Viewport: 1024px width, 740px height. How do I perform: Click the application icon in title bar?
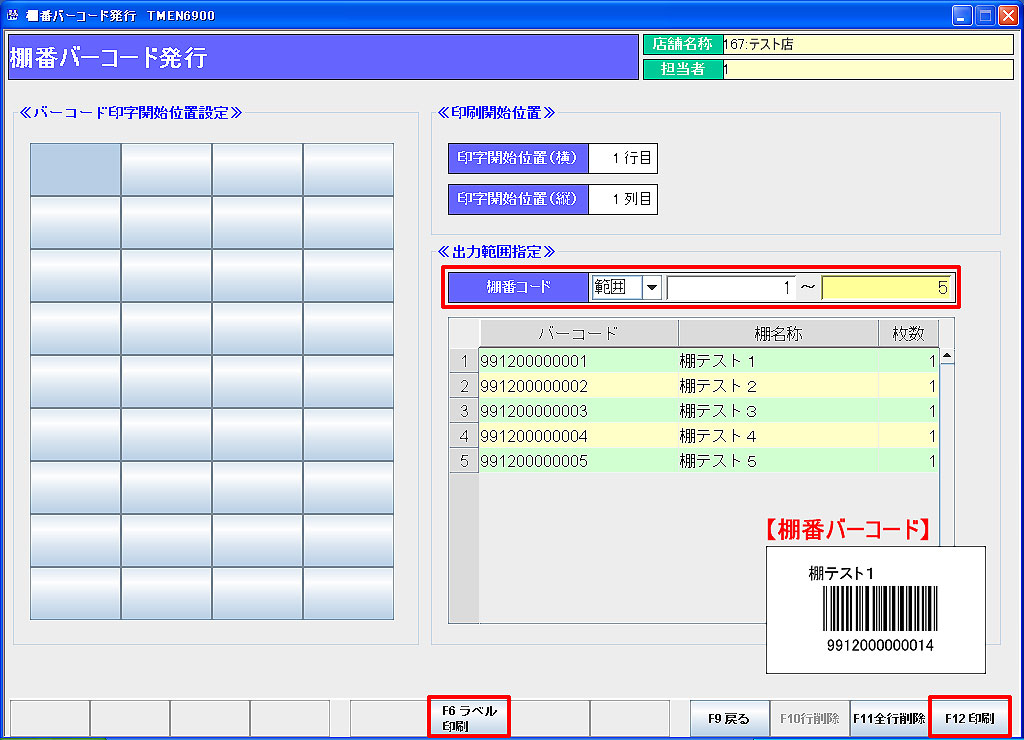(x=13, y=15)
